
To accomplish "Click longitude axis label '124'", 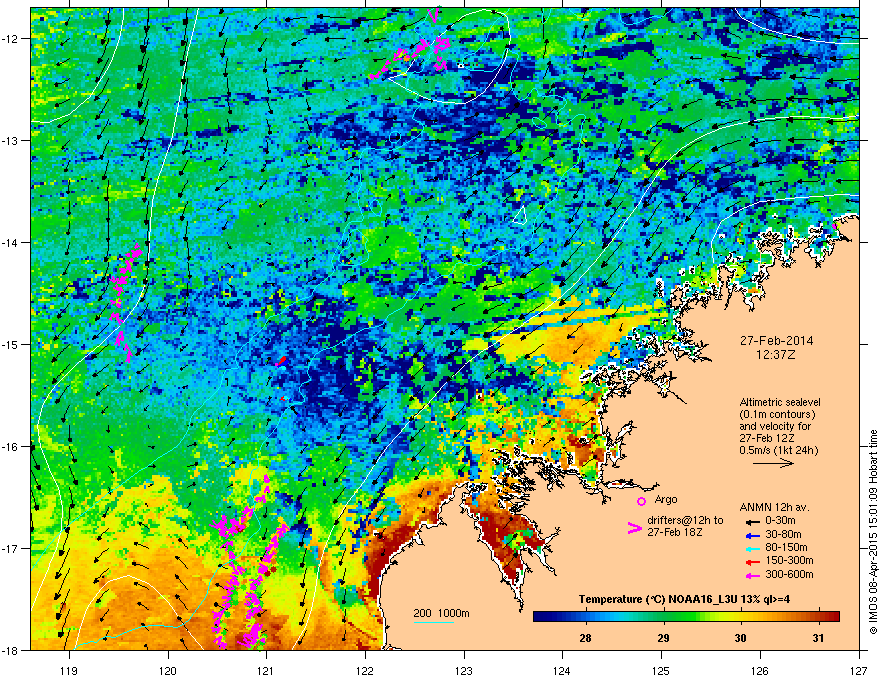I will tap(562, 670).
